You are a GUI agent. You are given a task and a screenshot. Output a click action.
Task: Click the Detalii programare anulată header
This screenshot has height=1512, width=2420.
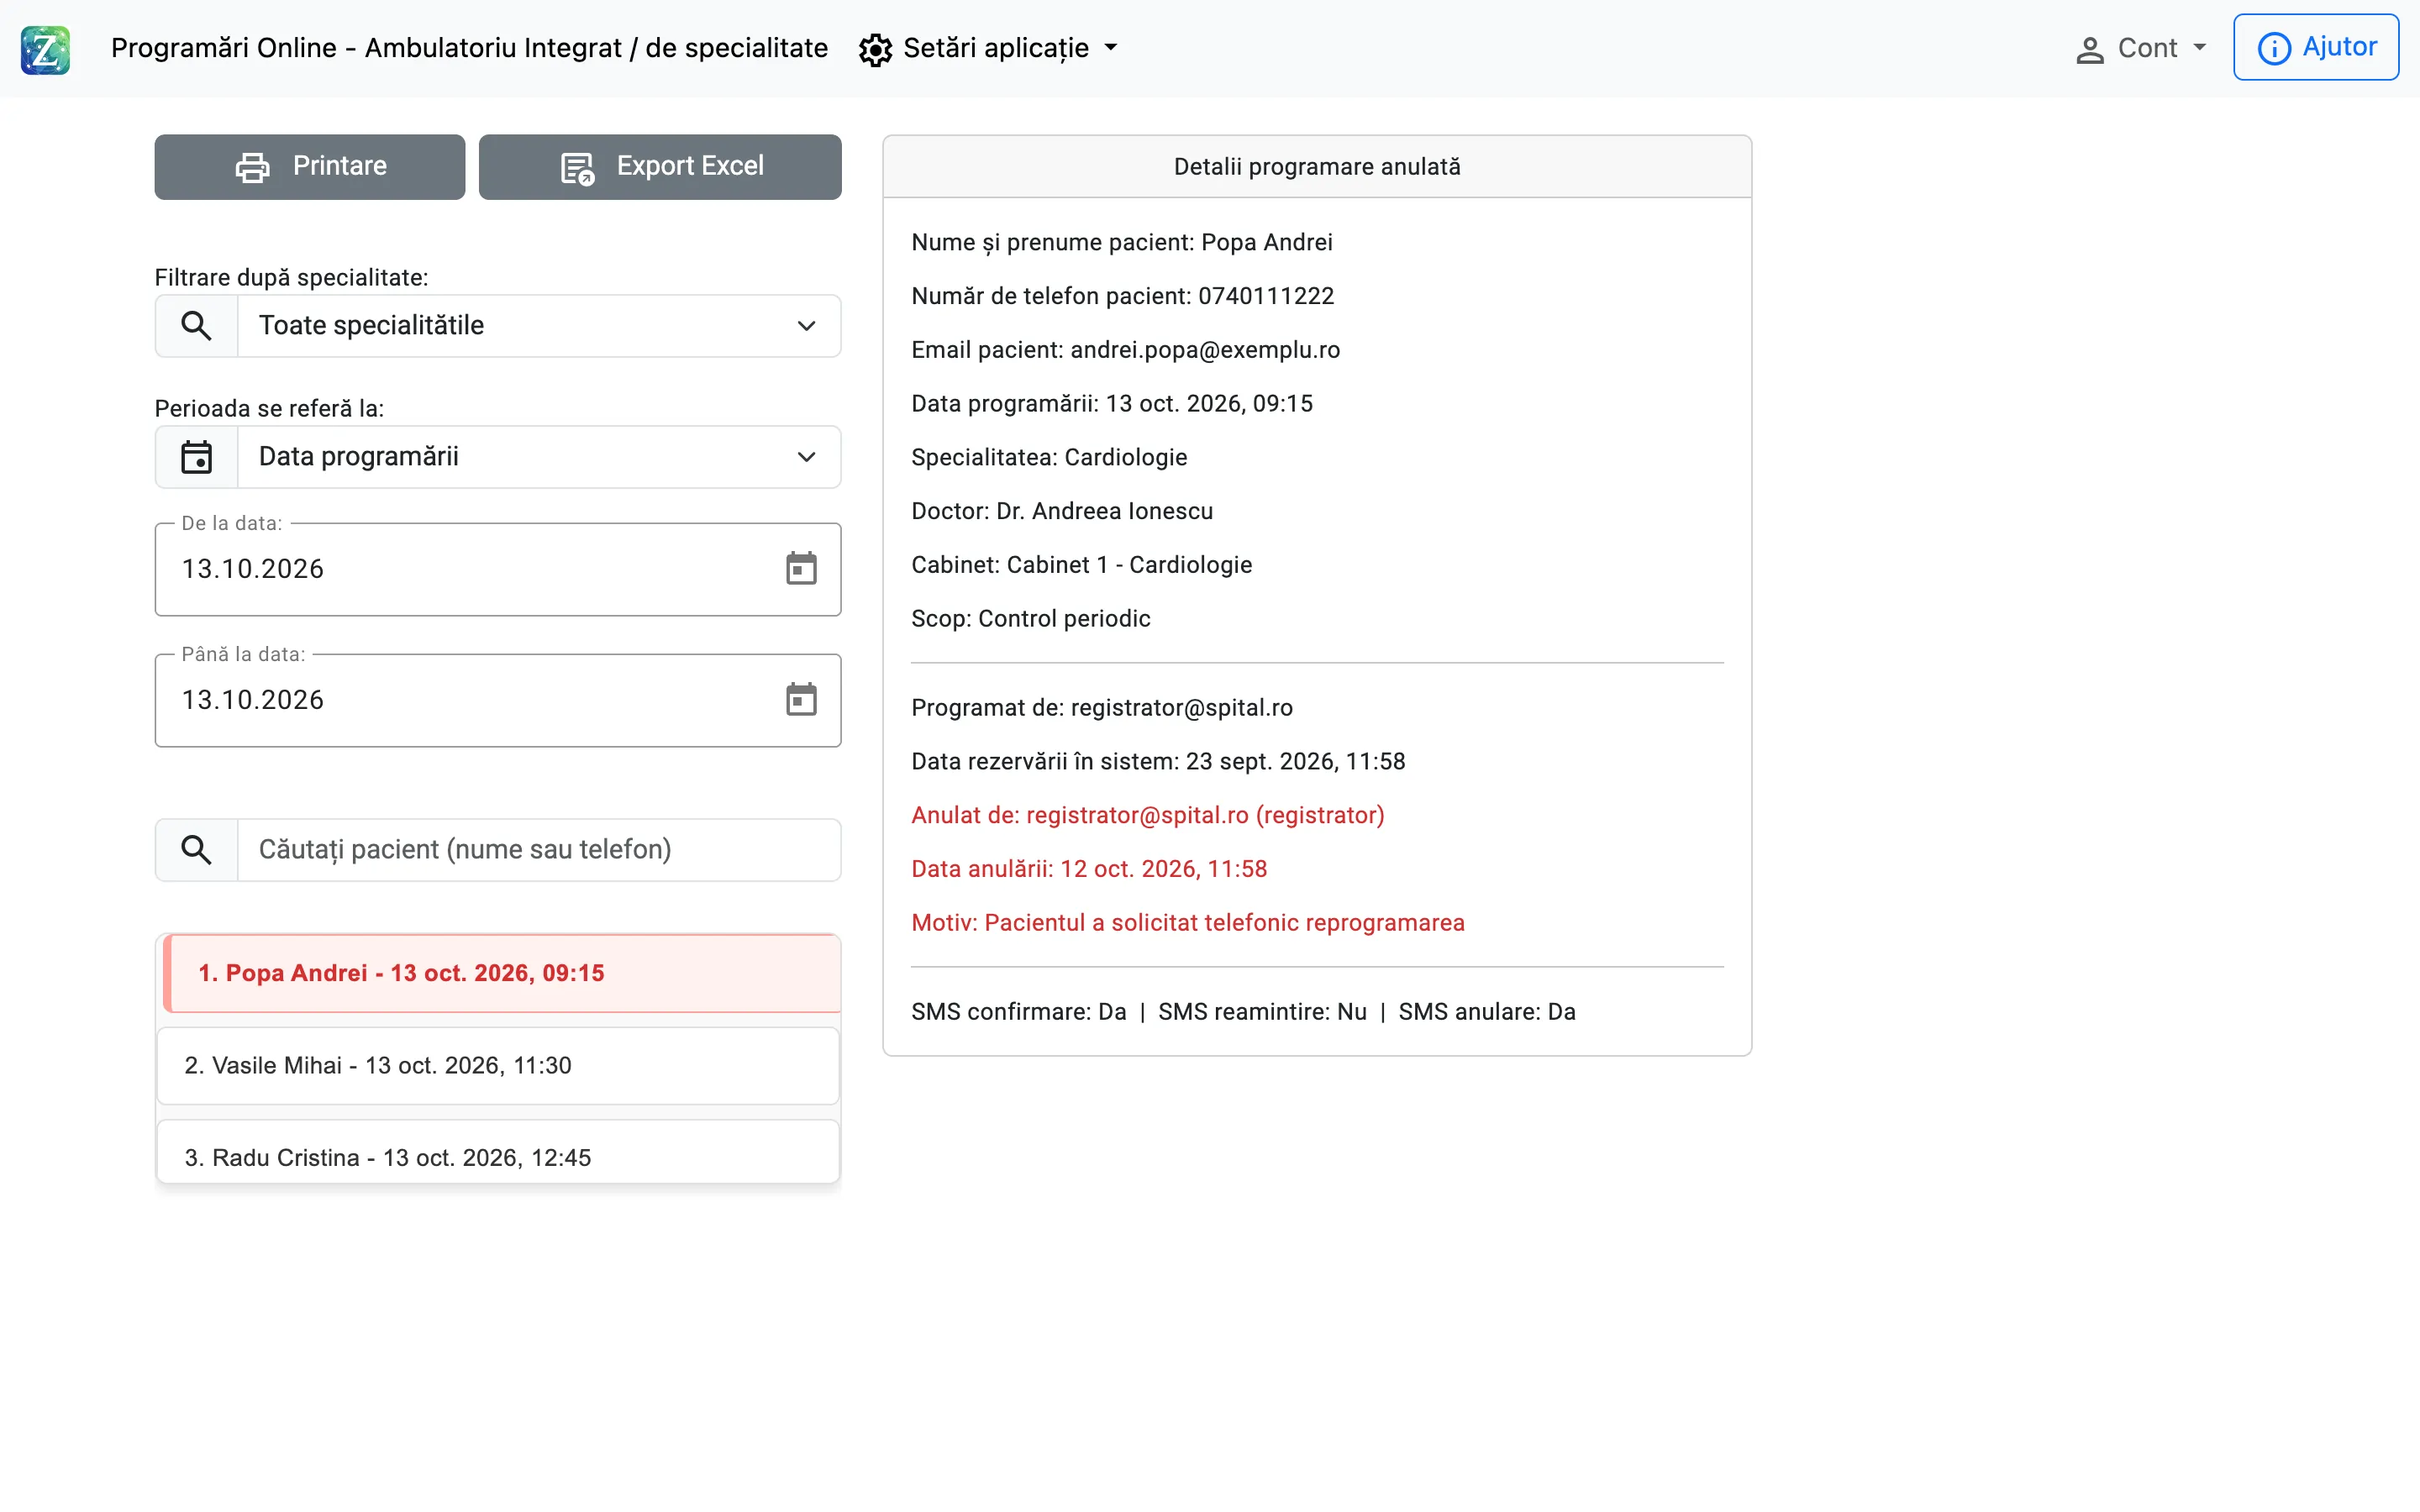coord(1317,167)
